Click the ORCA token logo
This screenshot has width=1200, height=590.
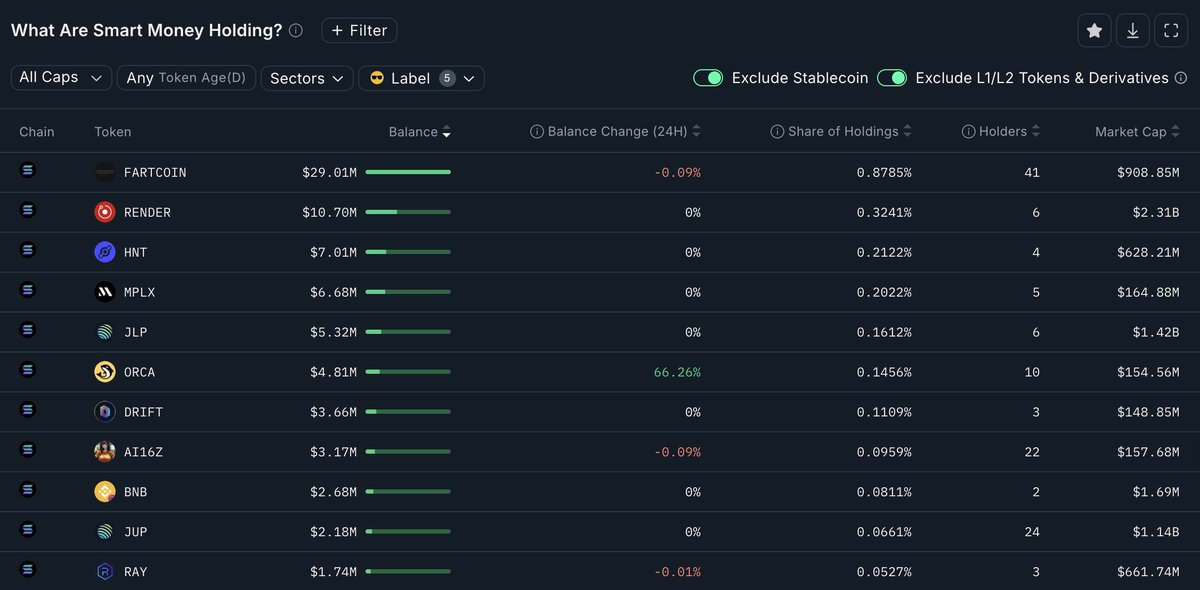[x=105, y=372]
